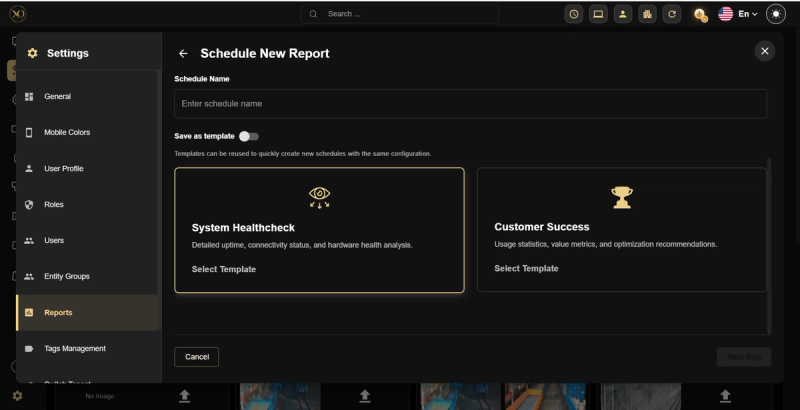Viewport: 800px width, 410px height.
Task: Click the Entity Groups people icon
Action: point(29,276)
